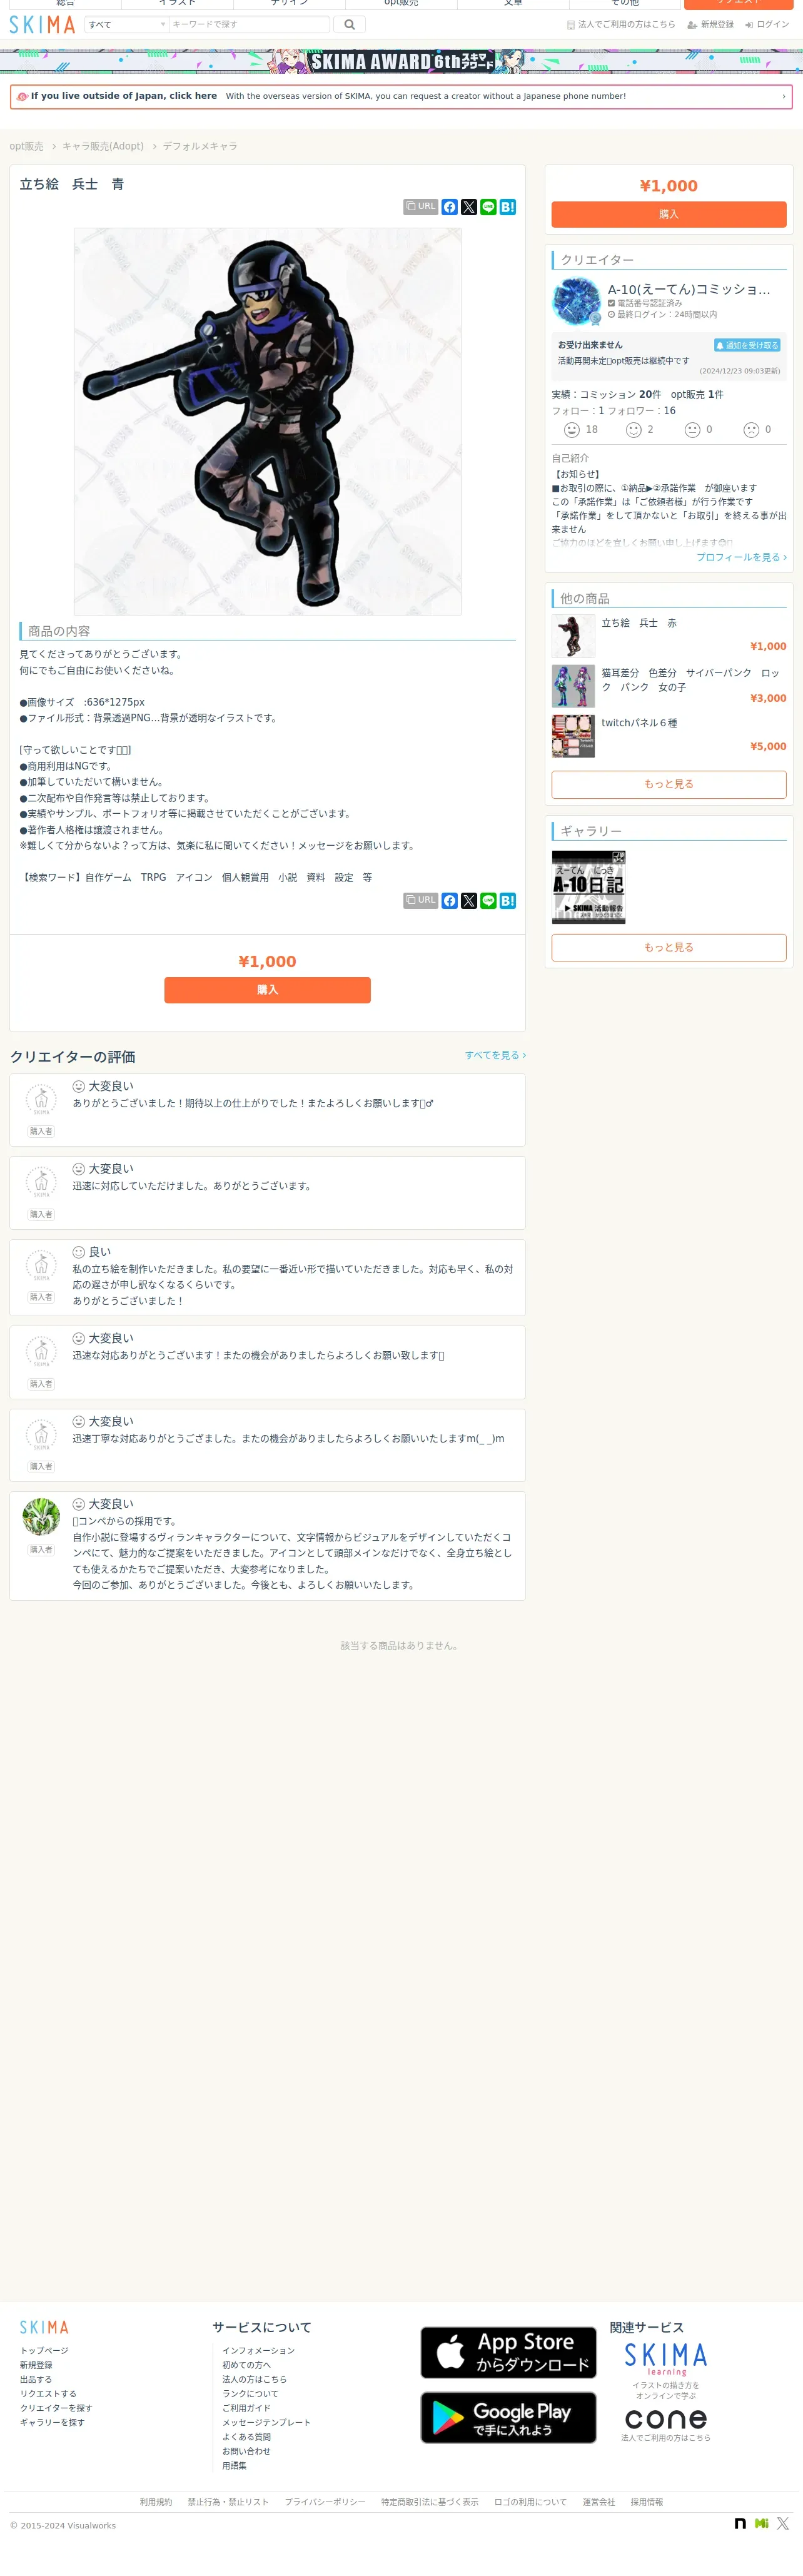Click the good face rating icon
The height and width of the screenshot is (2576, 803).
633,430
